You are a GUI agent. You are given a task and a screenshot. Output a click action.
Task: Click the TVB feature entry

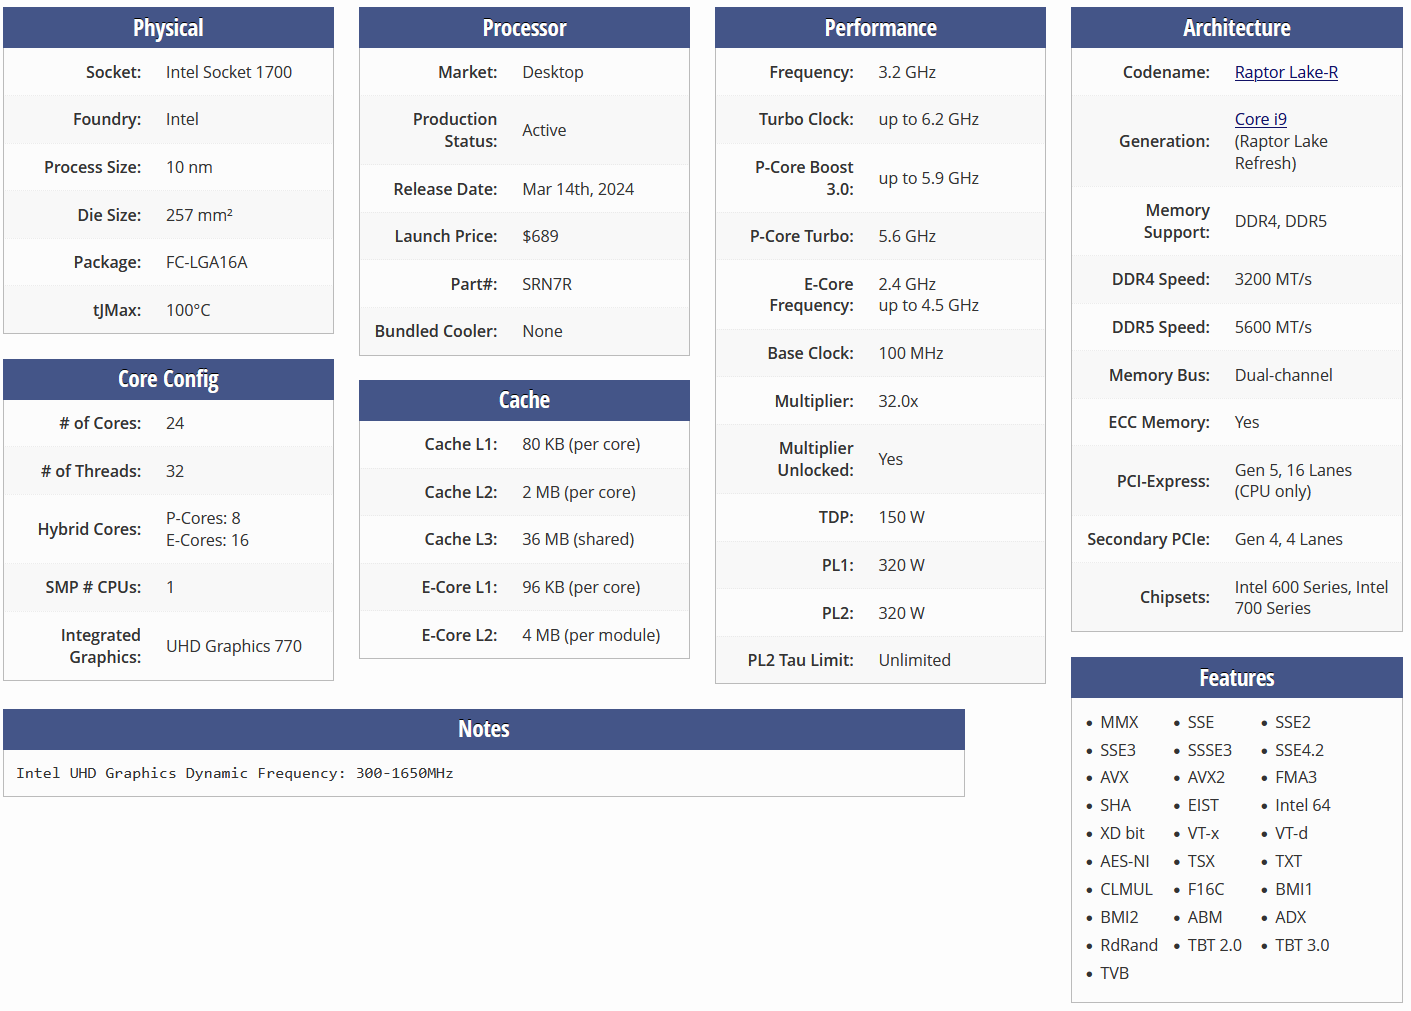pos(1114,973)
